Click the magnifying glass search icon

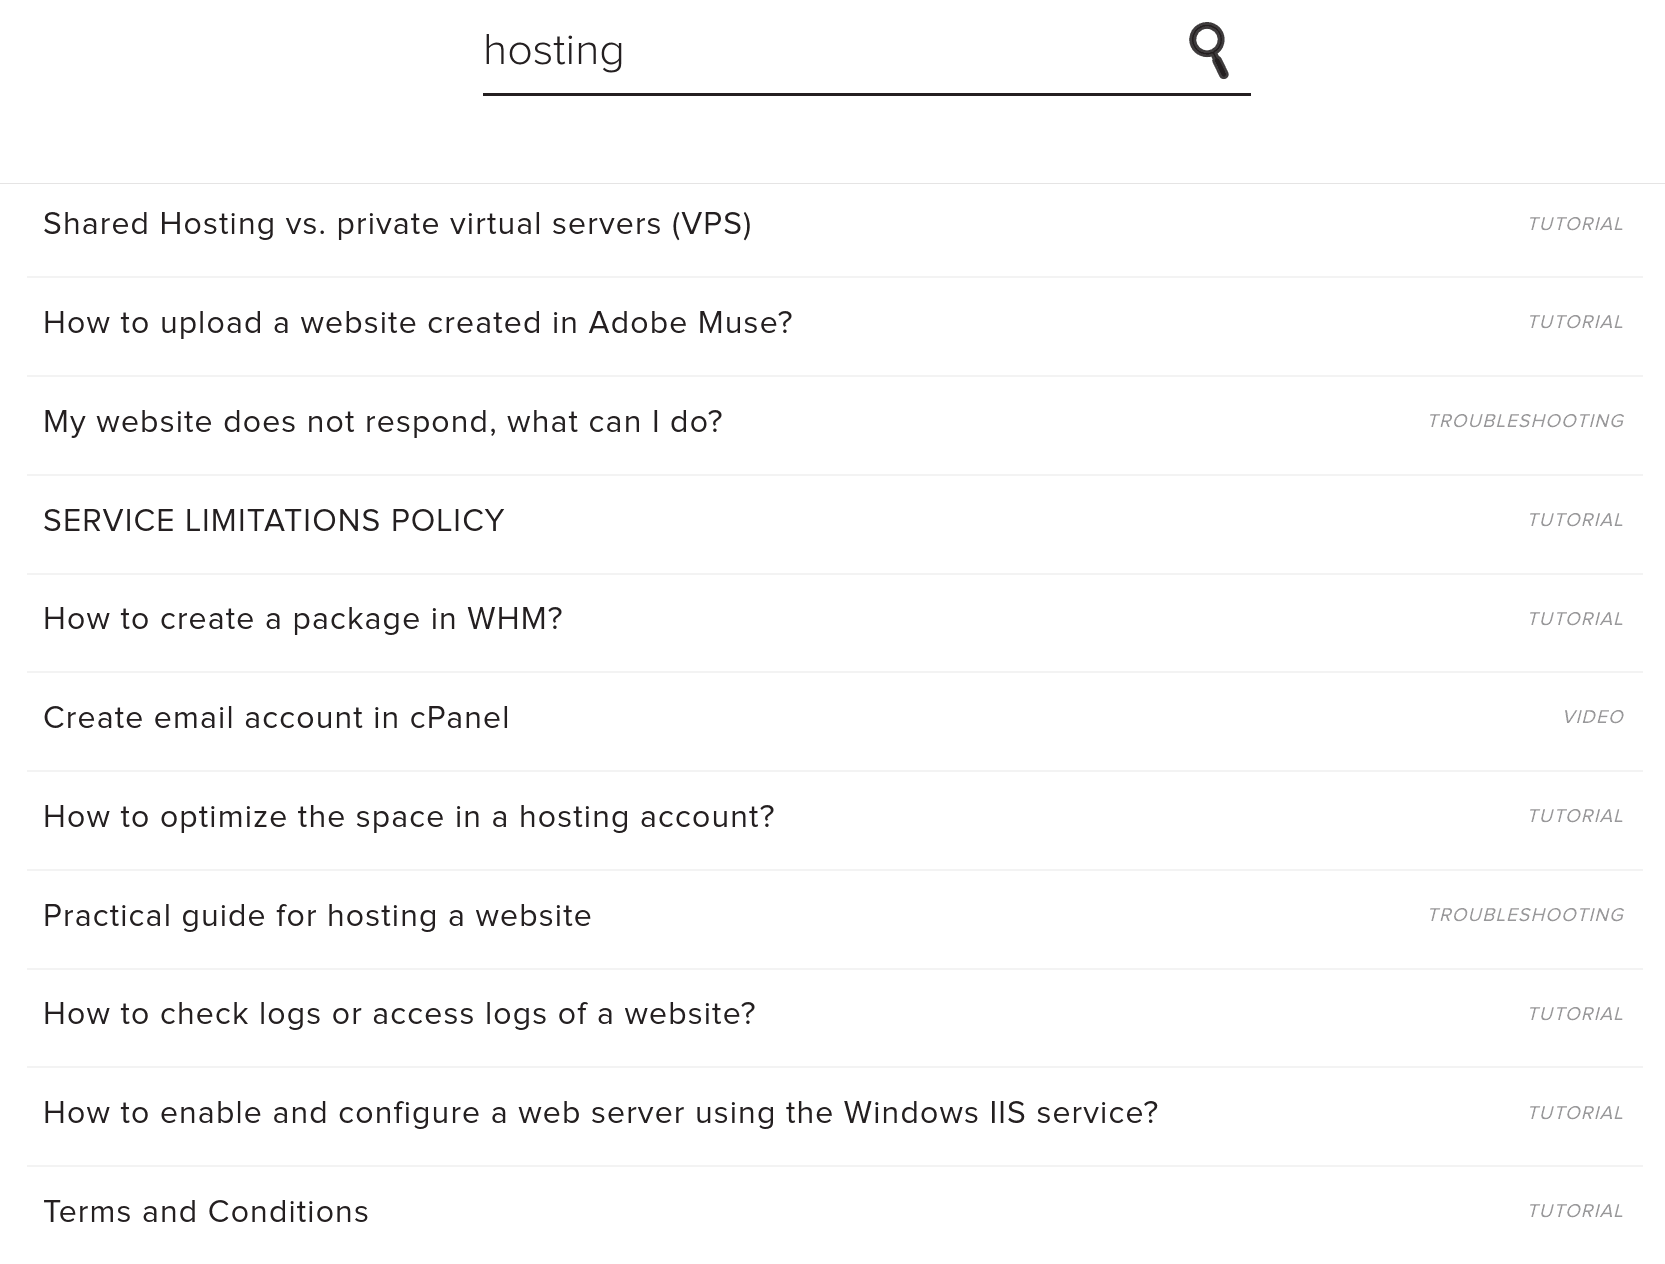click(x=1208, y=50)
